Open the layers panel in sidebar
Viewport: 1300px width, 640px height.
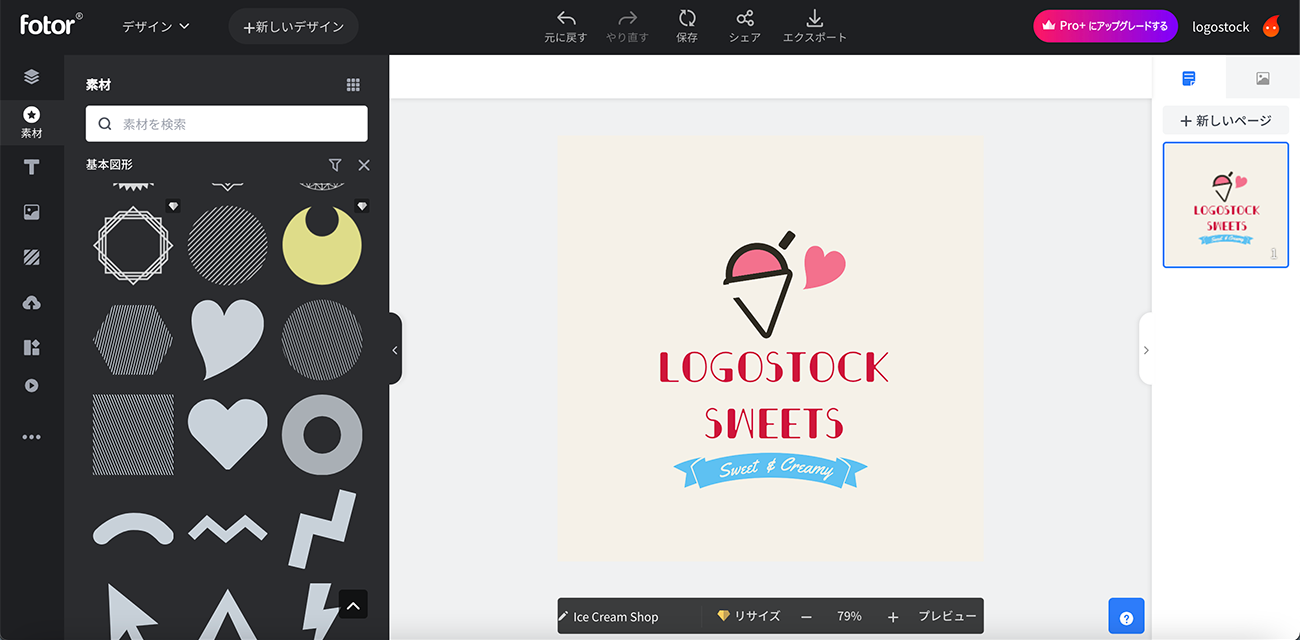(x=32, y=77)
